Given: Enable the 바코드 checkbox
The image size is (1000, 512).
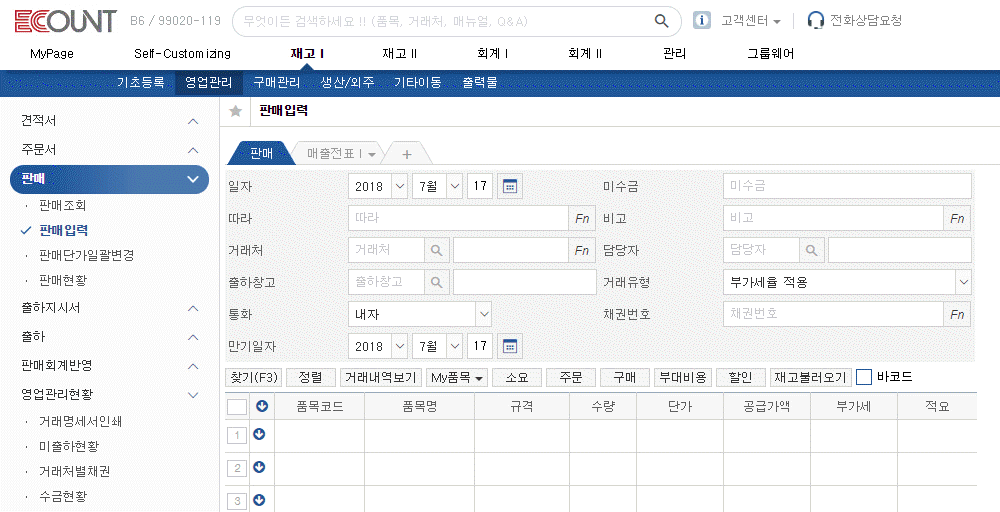Looking at the screenshot, I should point(864,377).
